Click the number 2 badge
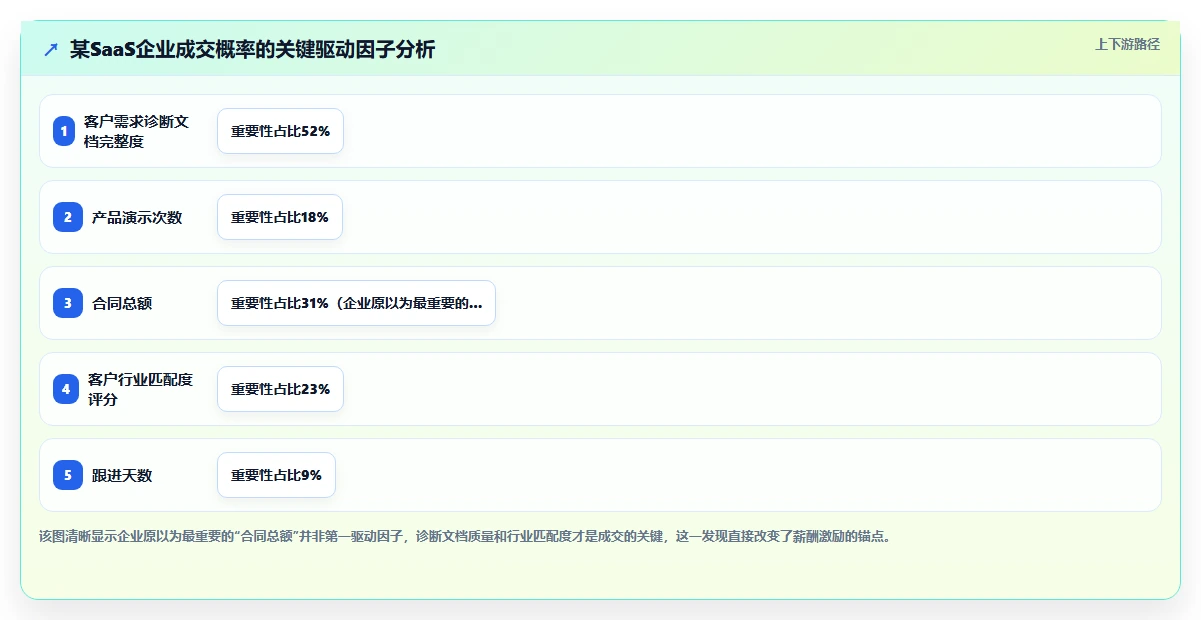This screenshot has height=620, width=1201. point(68,217)
